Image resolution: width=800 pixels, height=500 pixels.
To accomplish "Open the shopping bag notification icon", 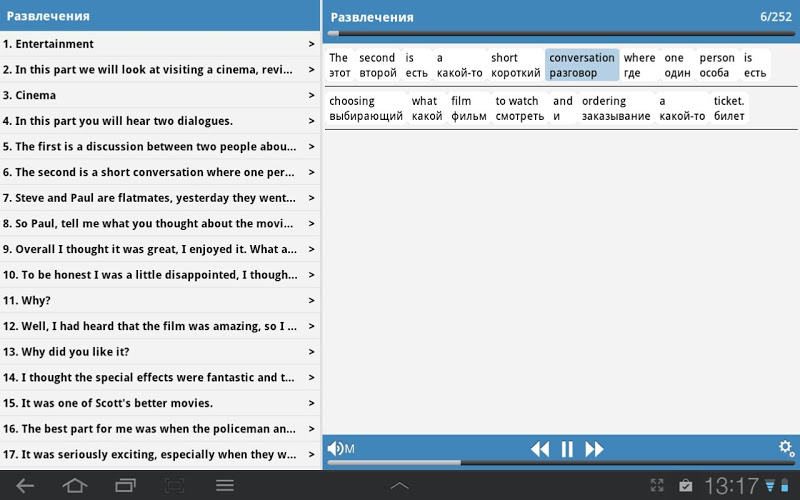I will 685,485.
